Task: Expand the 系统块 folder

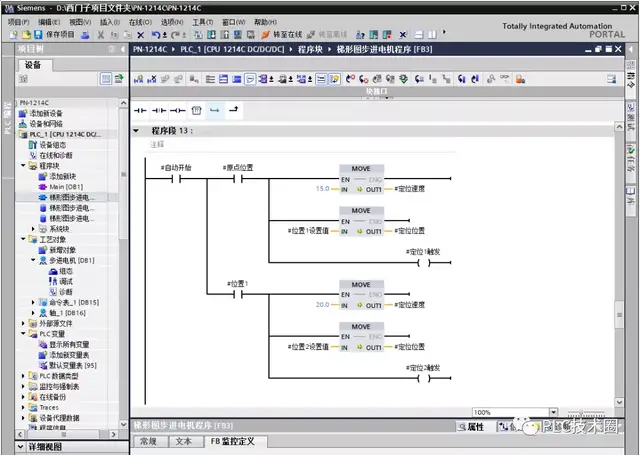Action: coord(33,229)
